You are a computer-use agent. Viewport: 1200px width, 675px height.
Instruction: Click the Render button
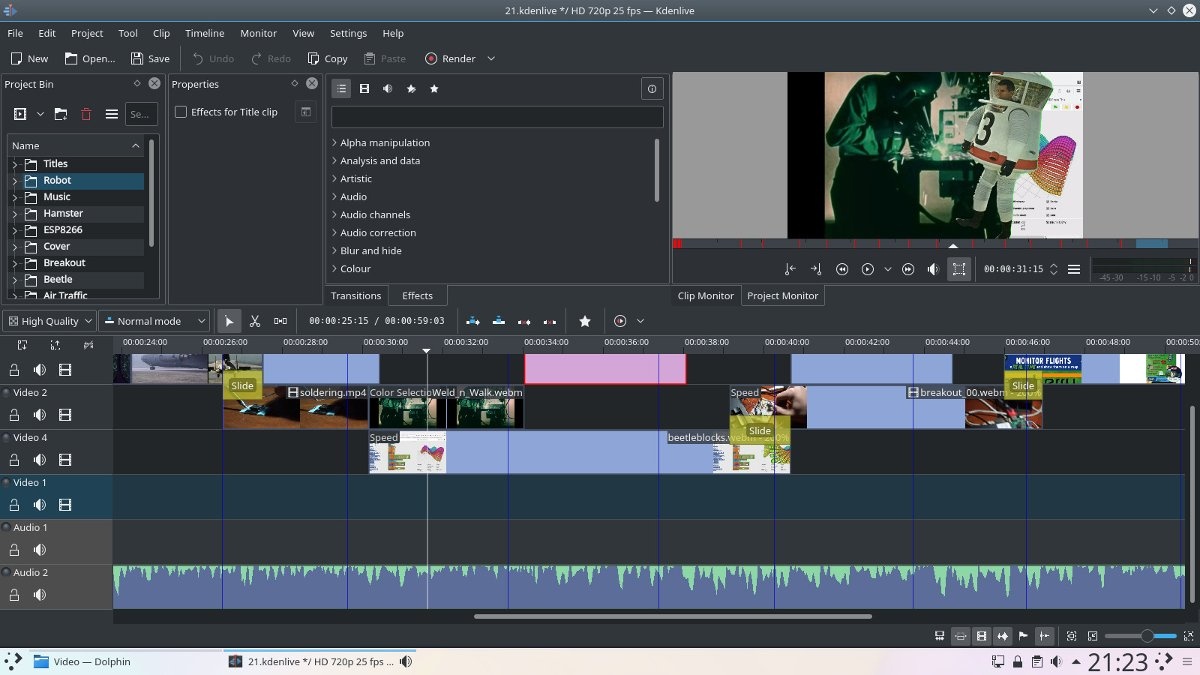tap(450, 59)
